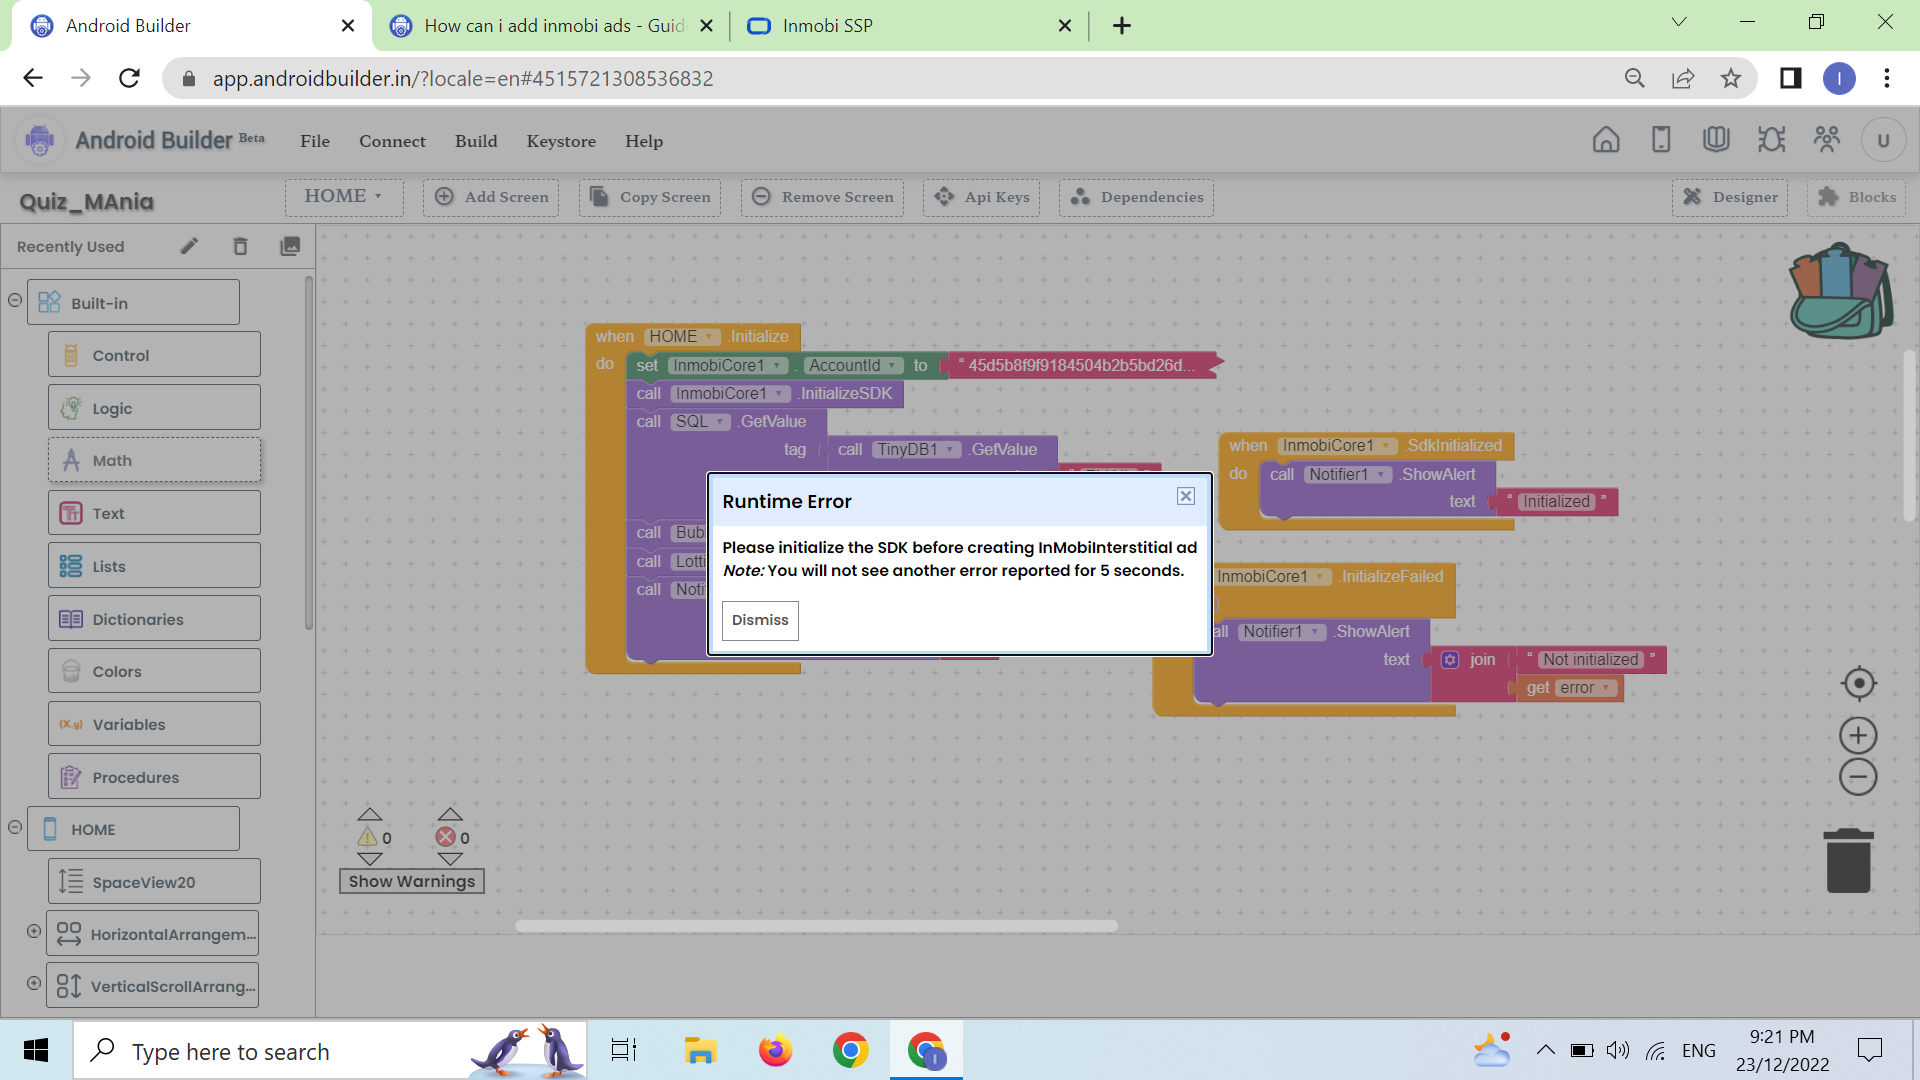Open the backpack icon on the workspace
This screenshot has width=1920, height=1080.
1840,291
